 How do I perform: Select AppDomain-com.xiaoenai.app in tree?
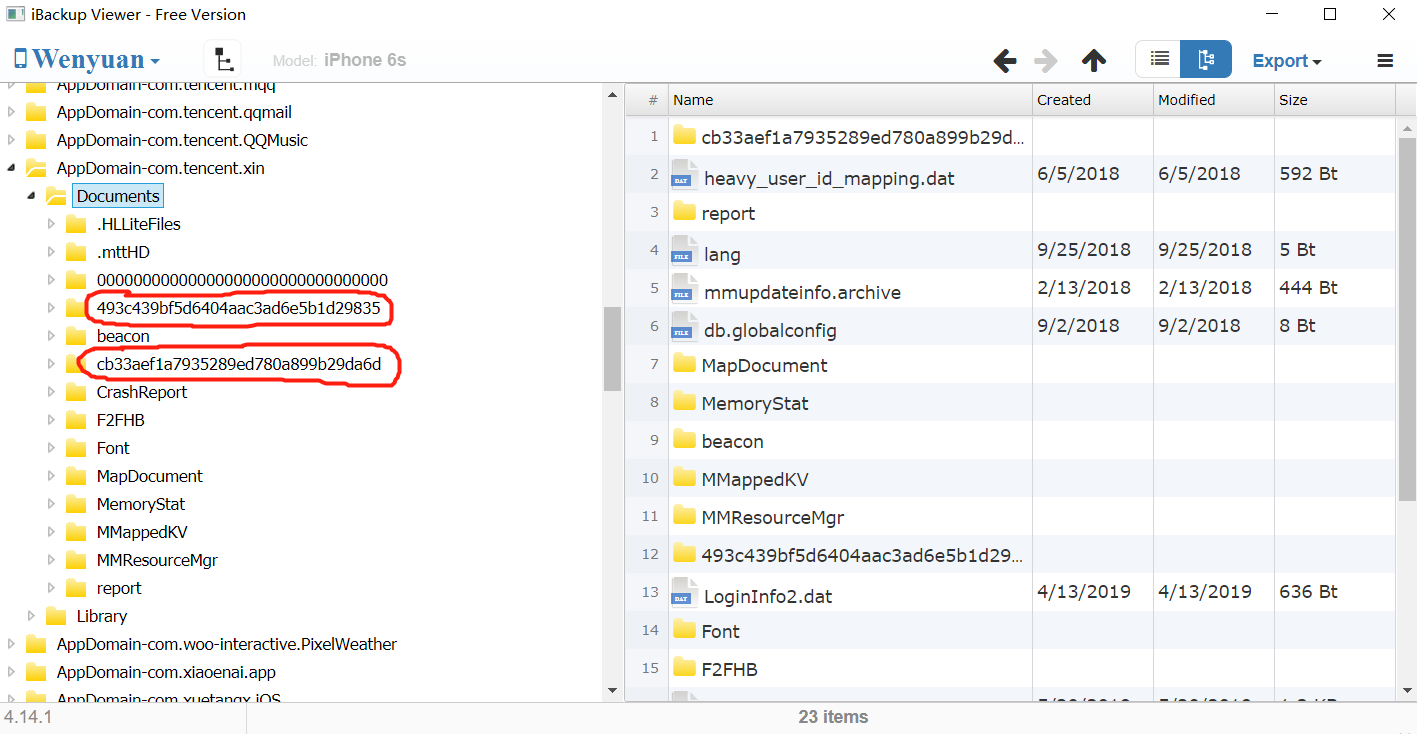[x=166, y=672]
